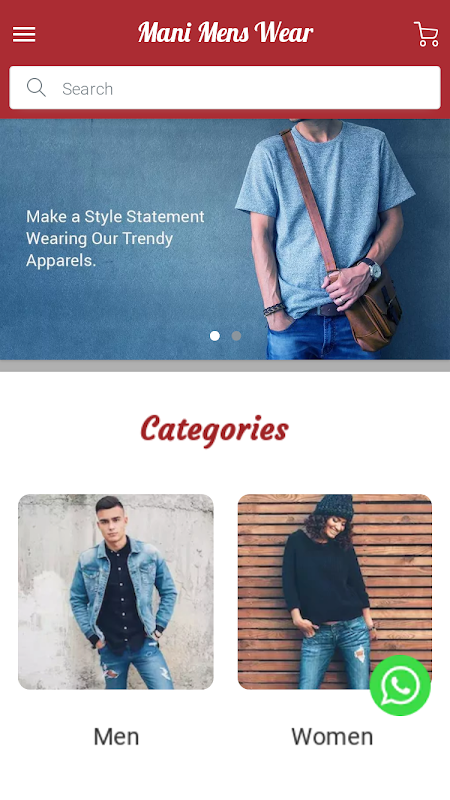Viewport: 450px width, 800px height.
Task: Select the first banner slide dot
Action: pos(215,336)
